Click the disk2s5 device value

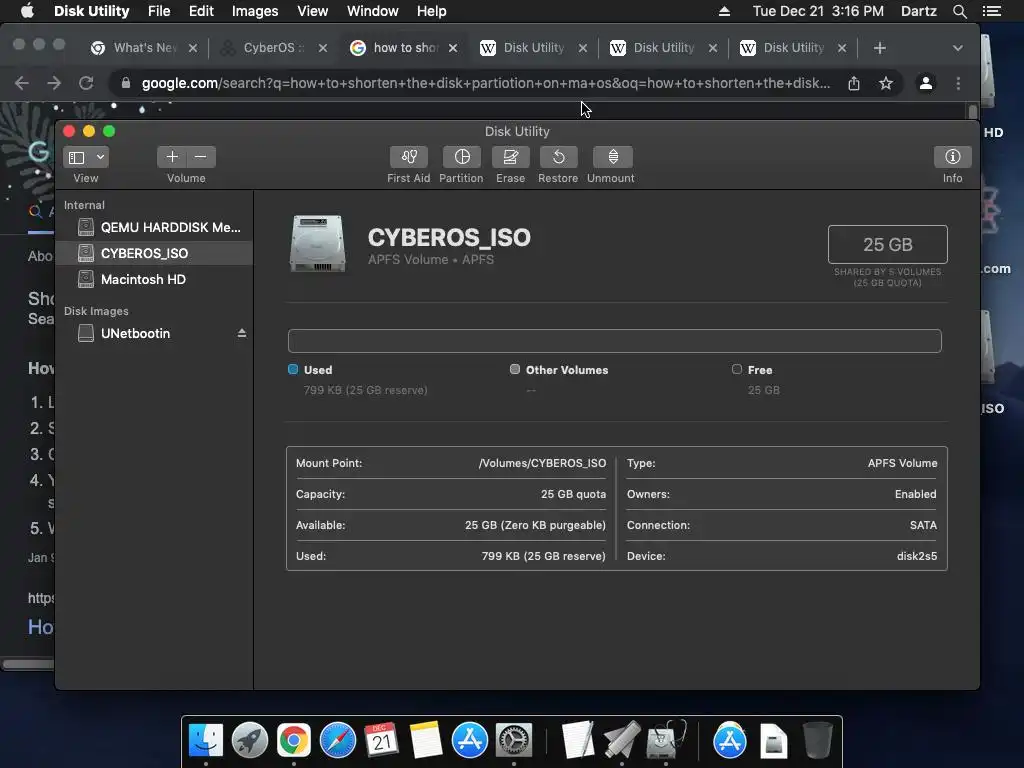point(917,556)
